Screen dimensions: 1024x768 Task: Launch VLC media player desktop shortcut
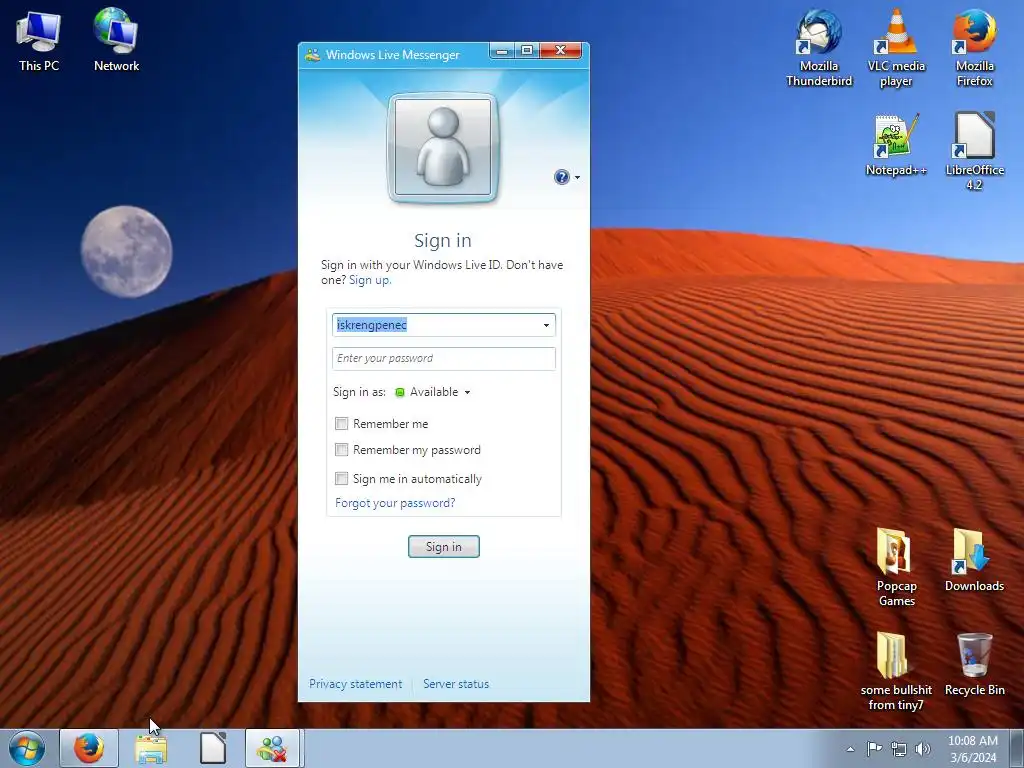(896, 47)
